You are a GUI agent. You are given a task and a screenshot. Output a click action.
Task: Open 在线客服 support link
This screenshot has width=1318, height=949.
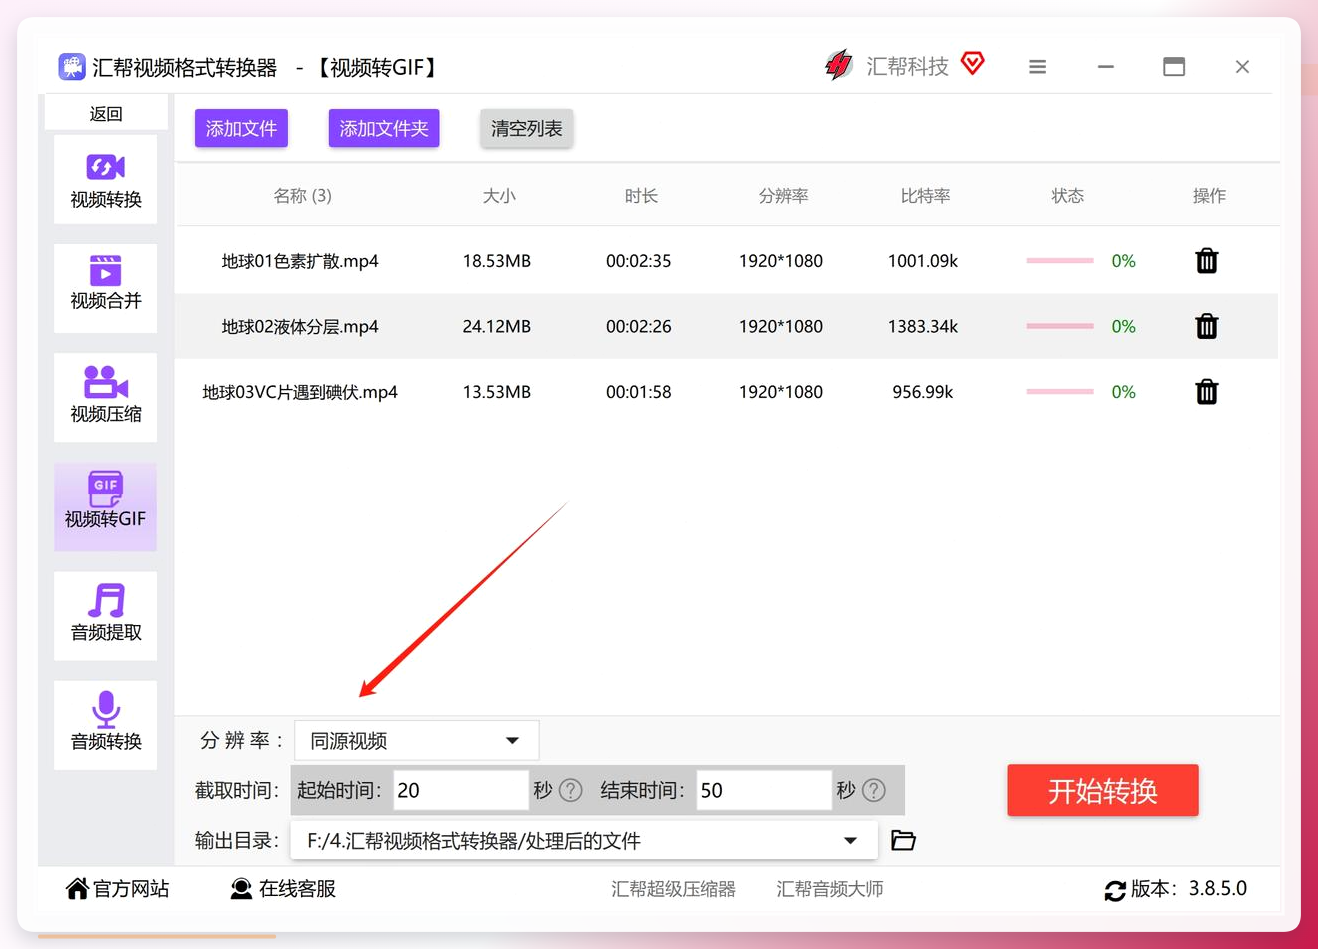click(283, 888)
